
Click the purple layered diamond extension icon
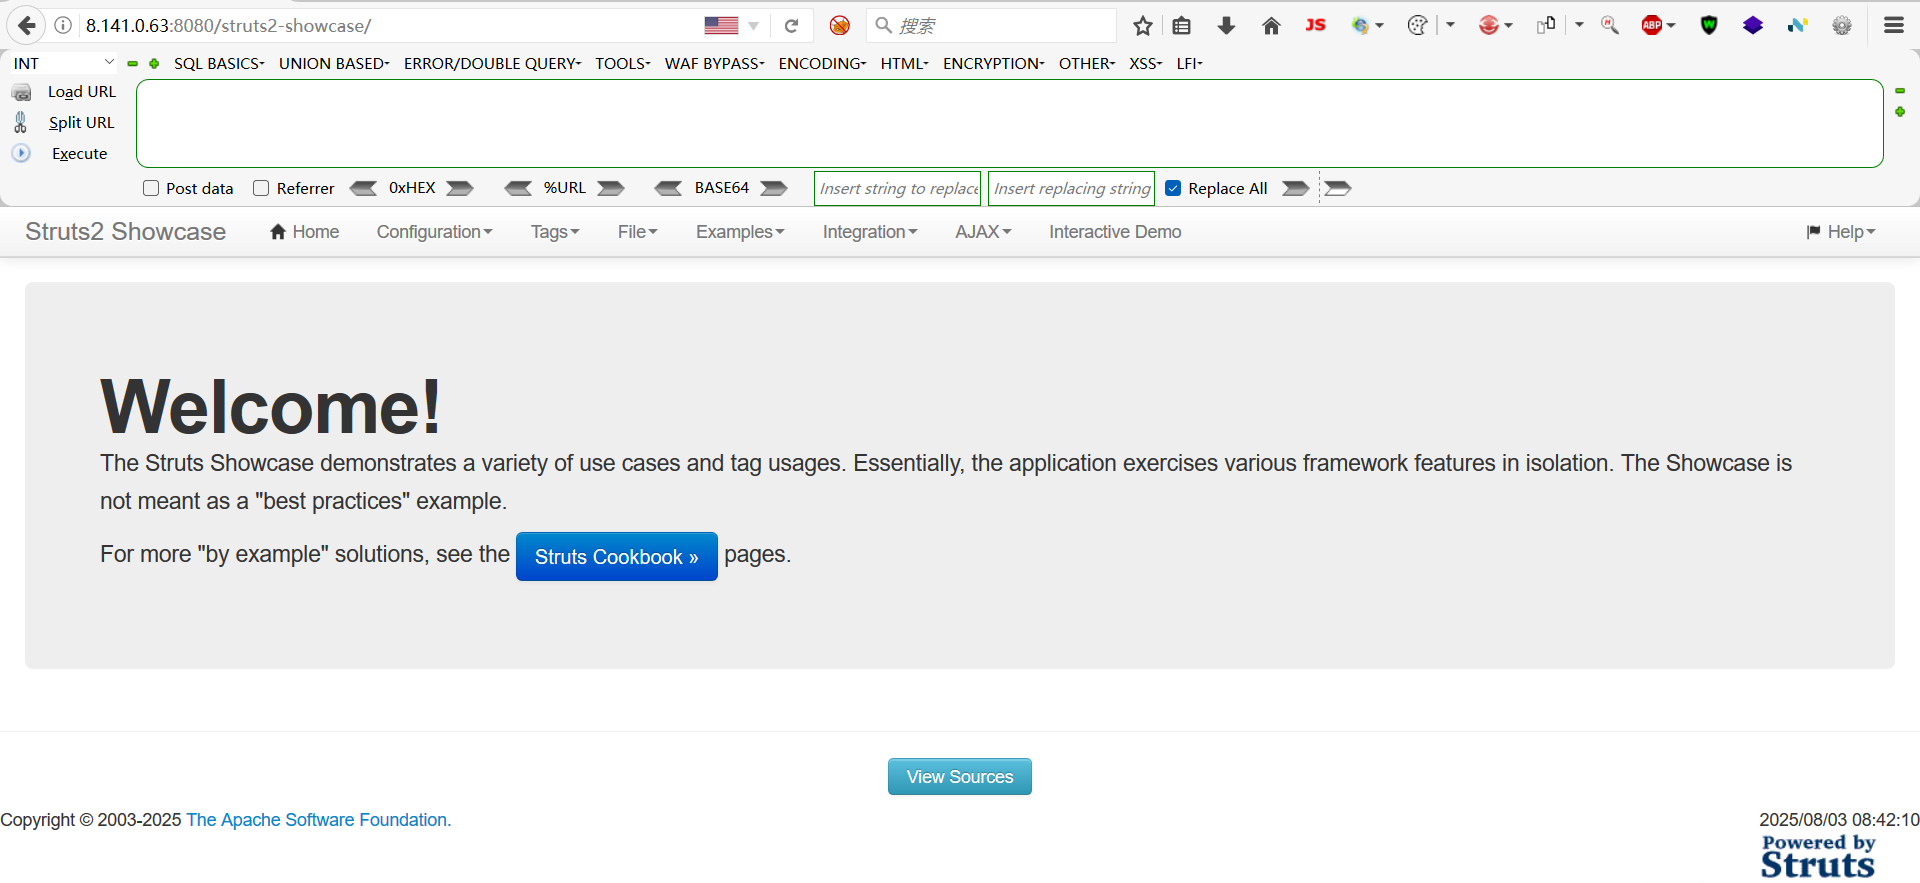coord(1753,26)
